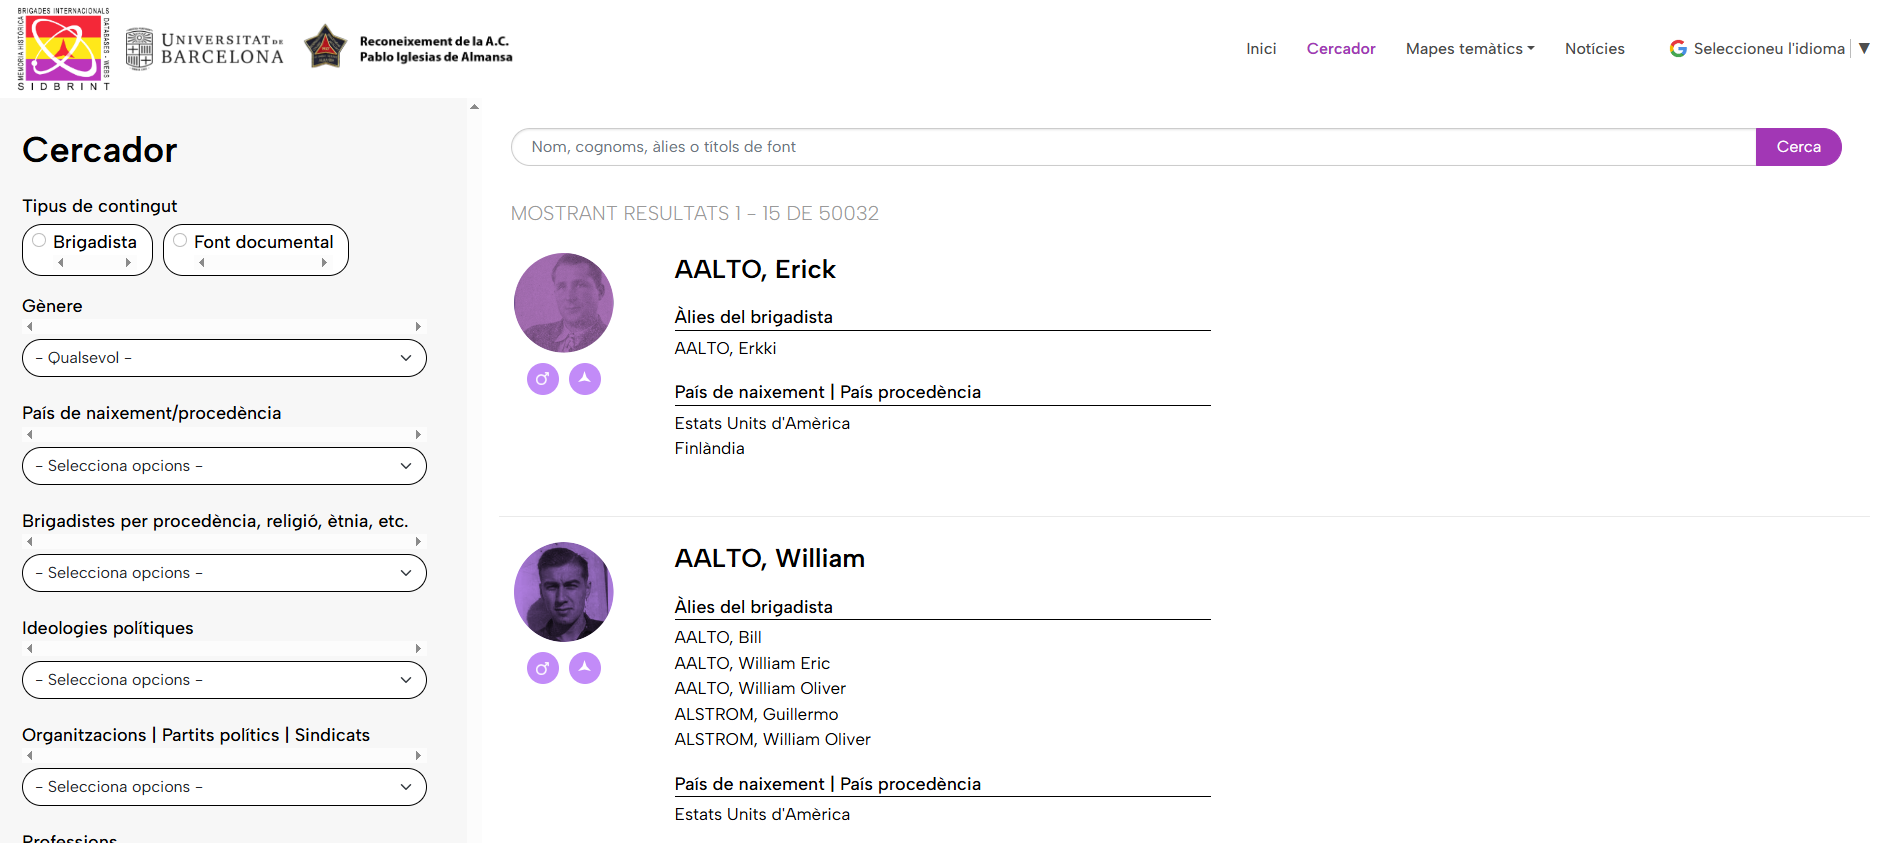Select the Brigadista radio button
The height and width of the screenshot is (843, 1892).
pyautogui.click(x=40, y=241)
